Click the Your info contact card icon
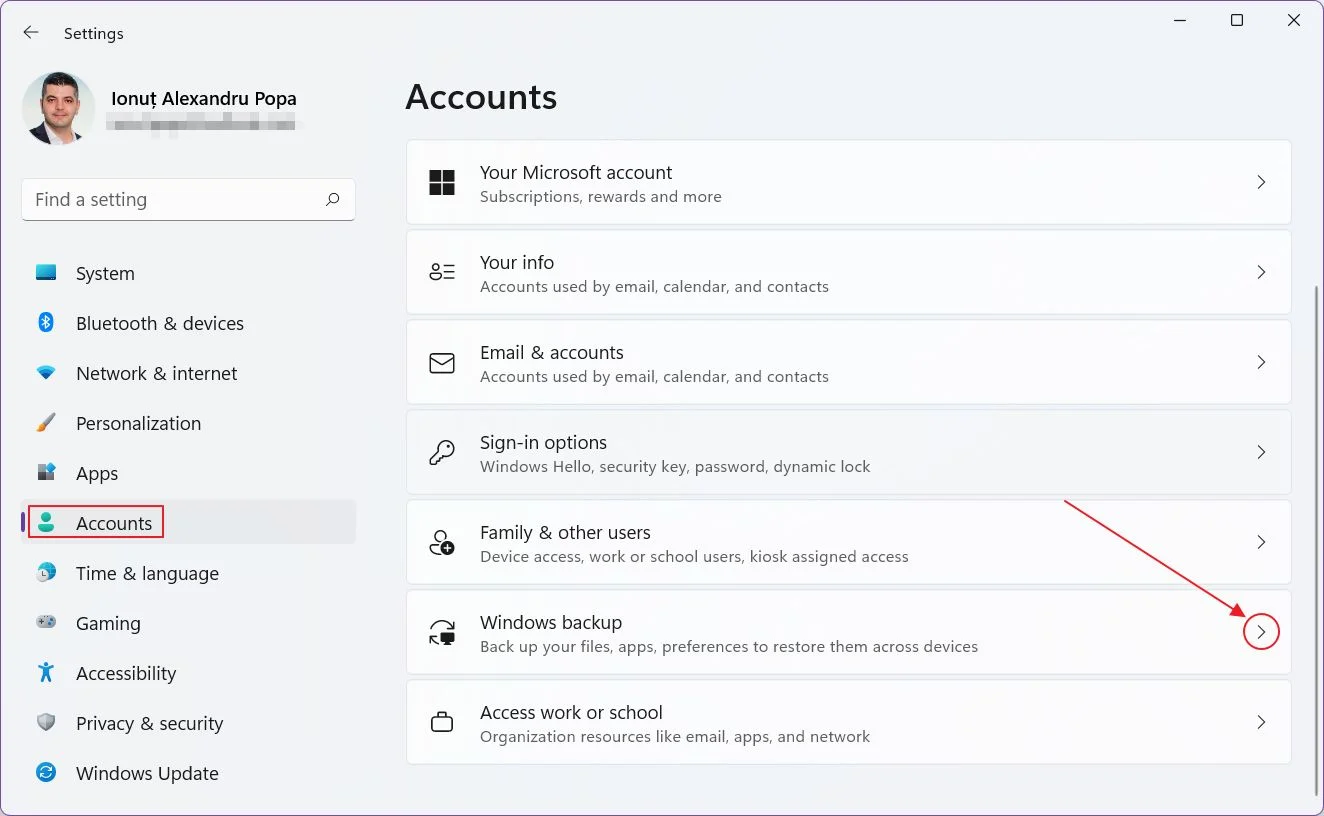Image resolution: width=1324 pixels, height=816 pixels. [x=442, y=272]
